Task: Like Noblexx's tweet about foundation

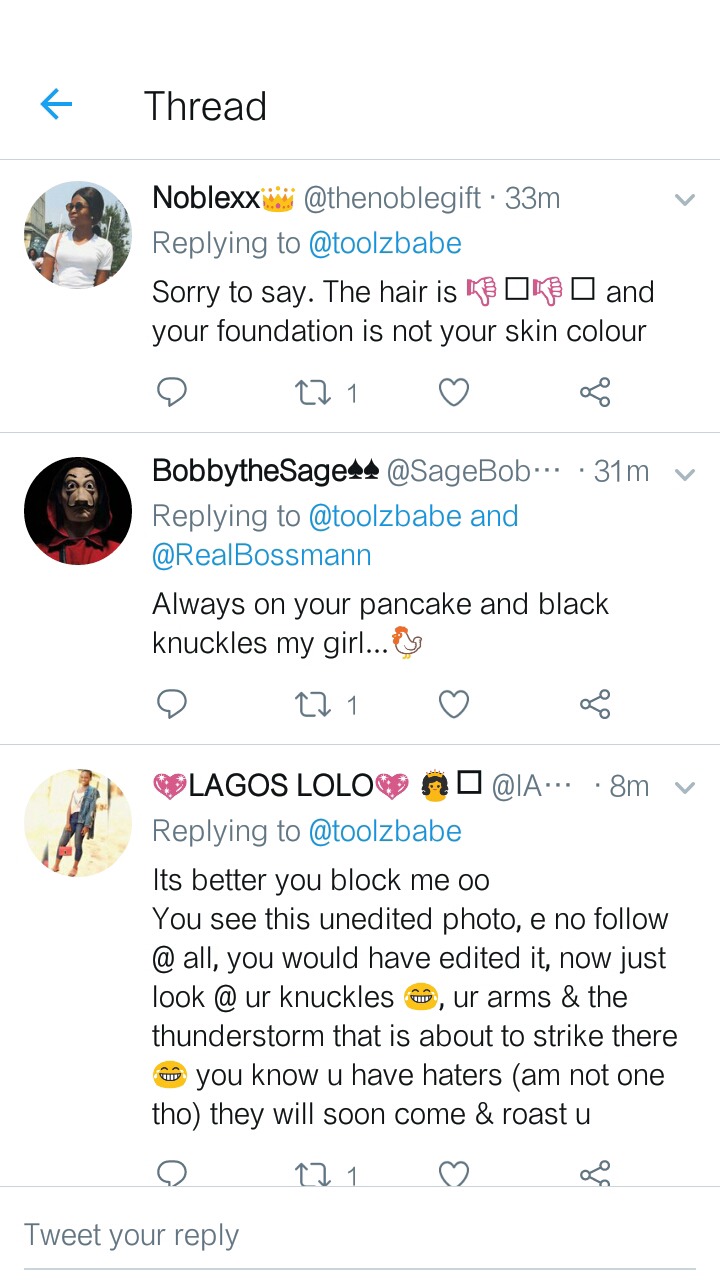Action: [454, 393]
